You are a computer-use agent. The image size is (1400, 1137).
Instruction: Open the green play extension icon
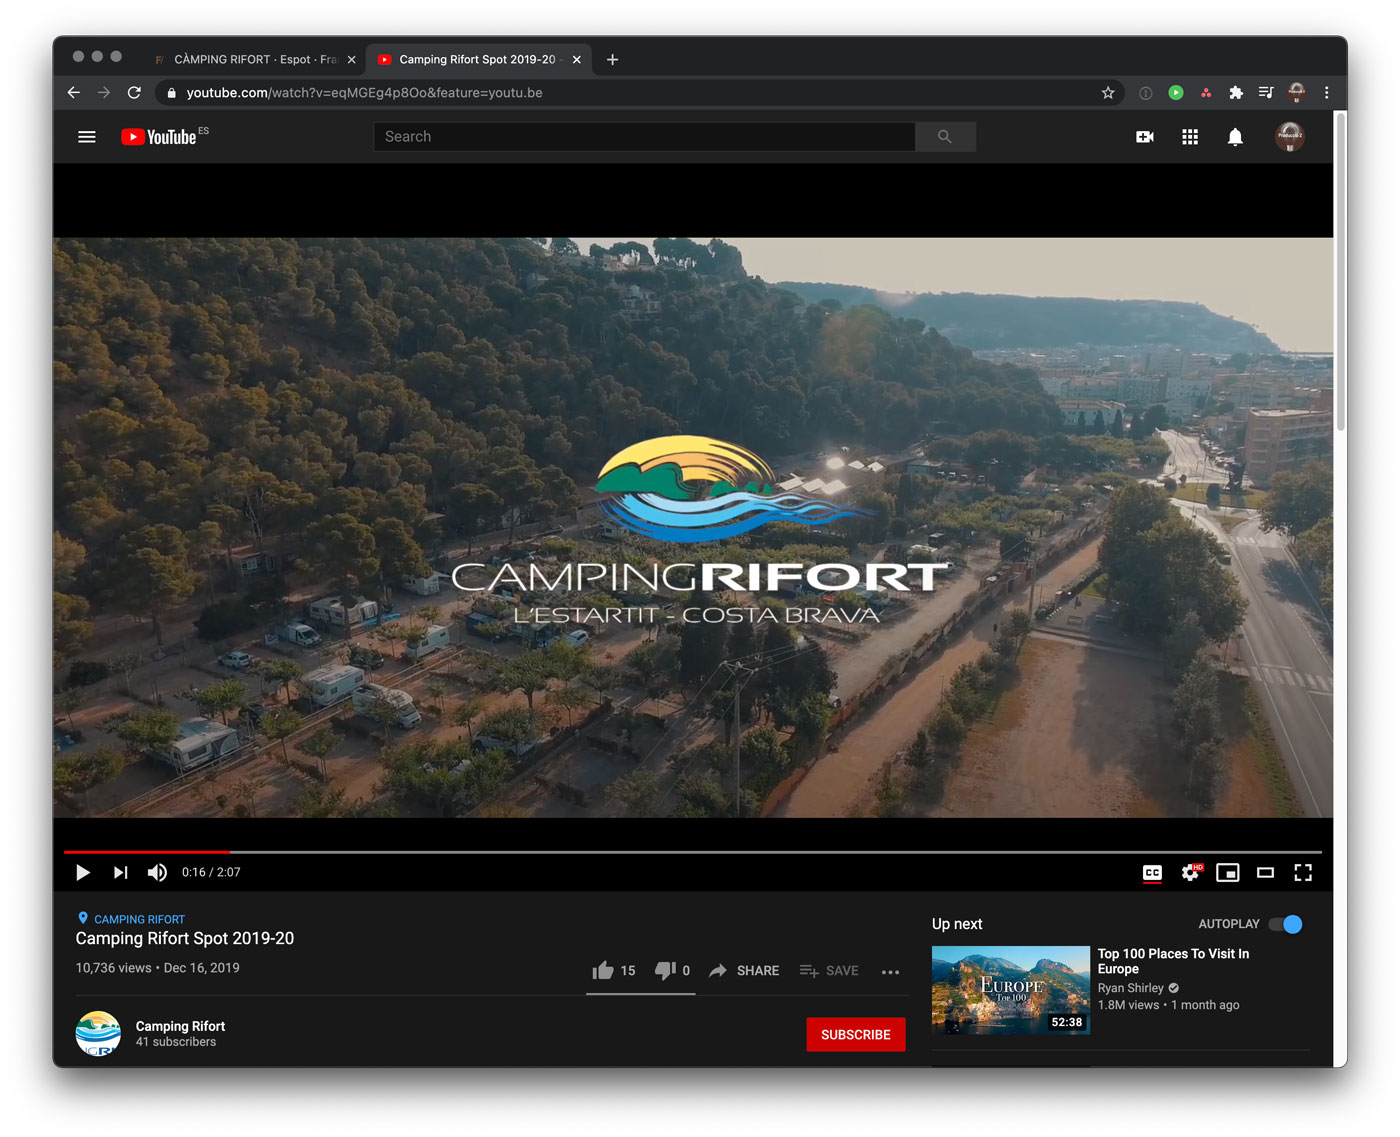click(1176, 93)
